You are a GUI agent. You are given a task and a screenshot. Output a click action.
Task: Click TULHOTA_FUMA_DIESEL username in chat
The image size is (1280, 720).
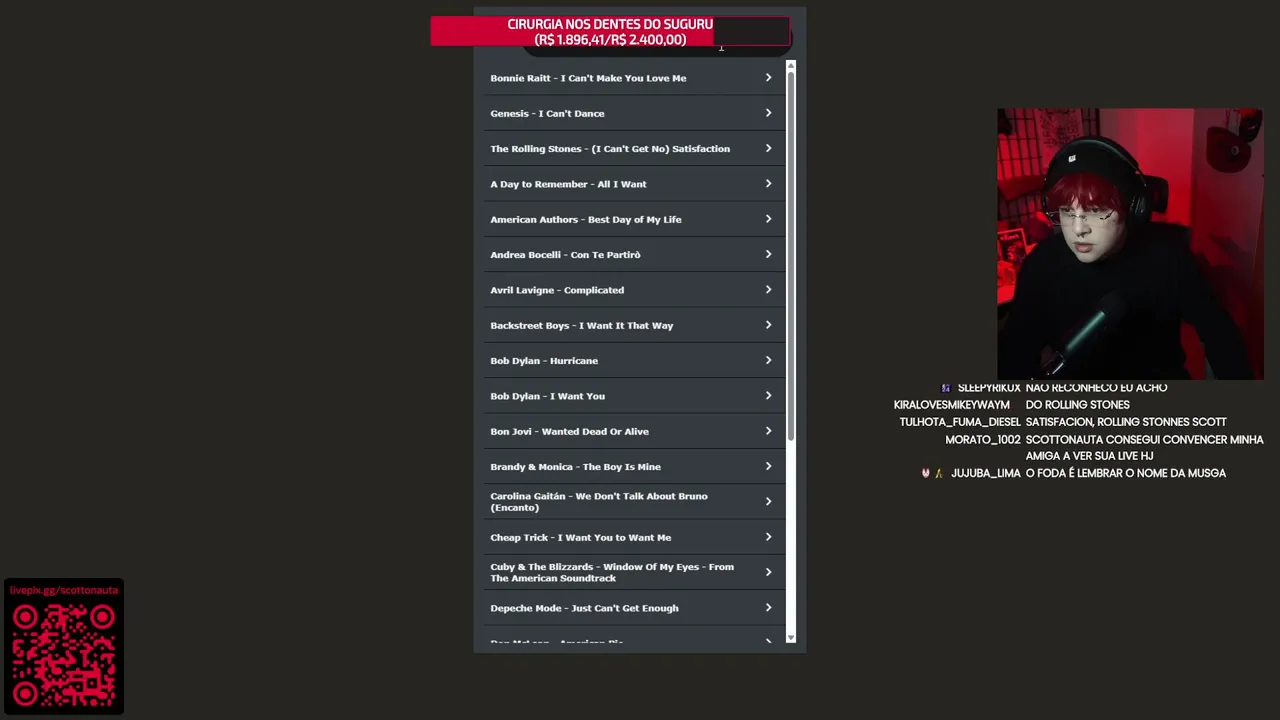pos(959,422)
